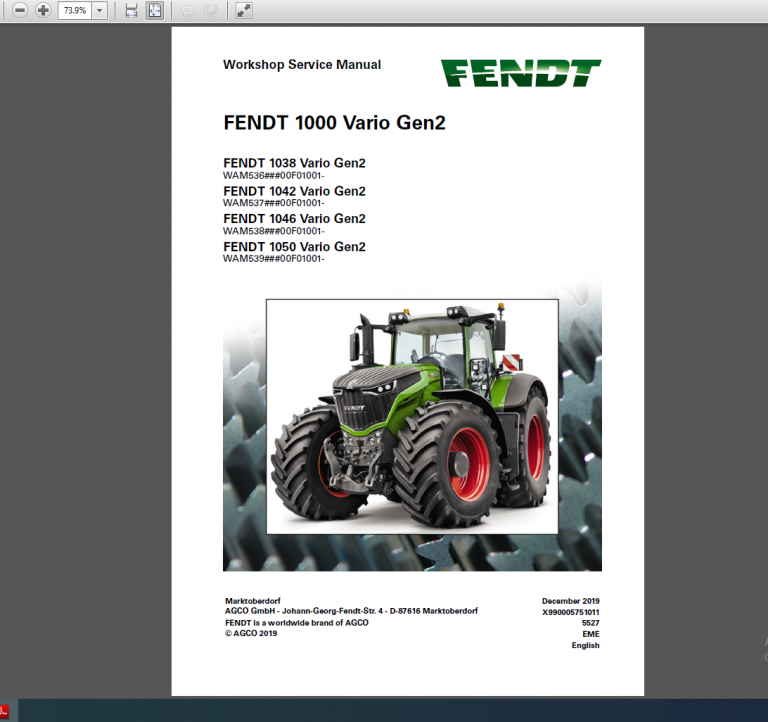The height and width of the screenshot is (722, 768).
Task: Click the 'FENDT 1046 Vario Gen2' line
Action: pos(294,218)
